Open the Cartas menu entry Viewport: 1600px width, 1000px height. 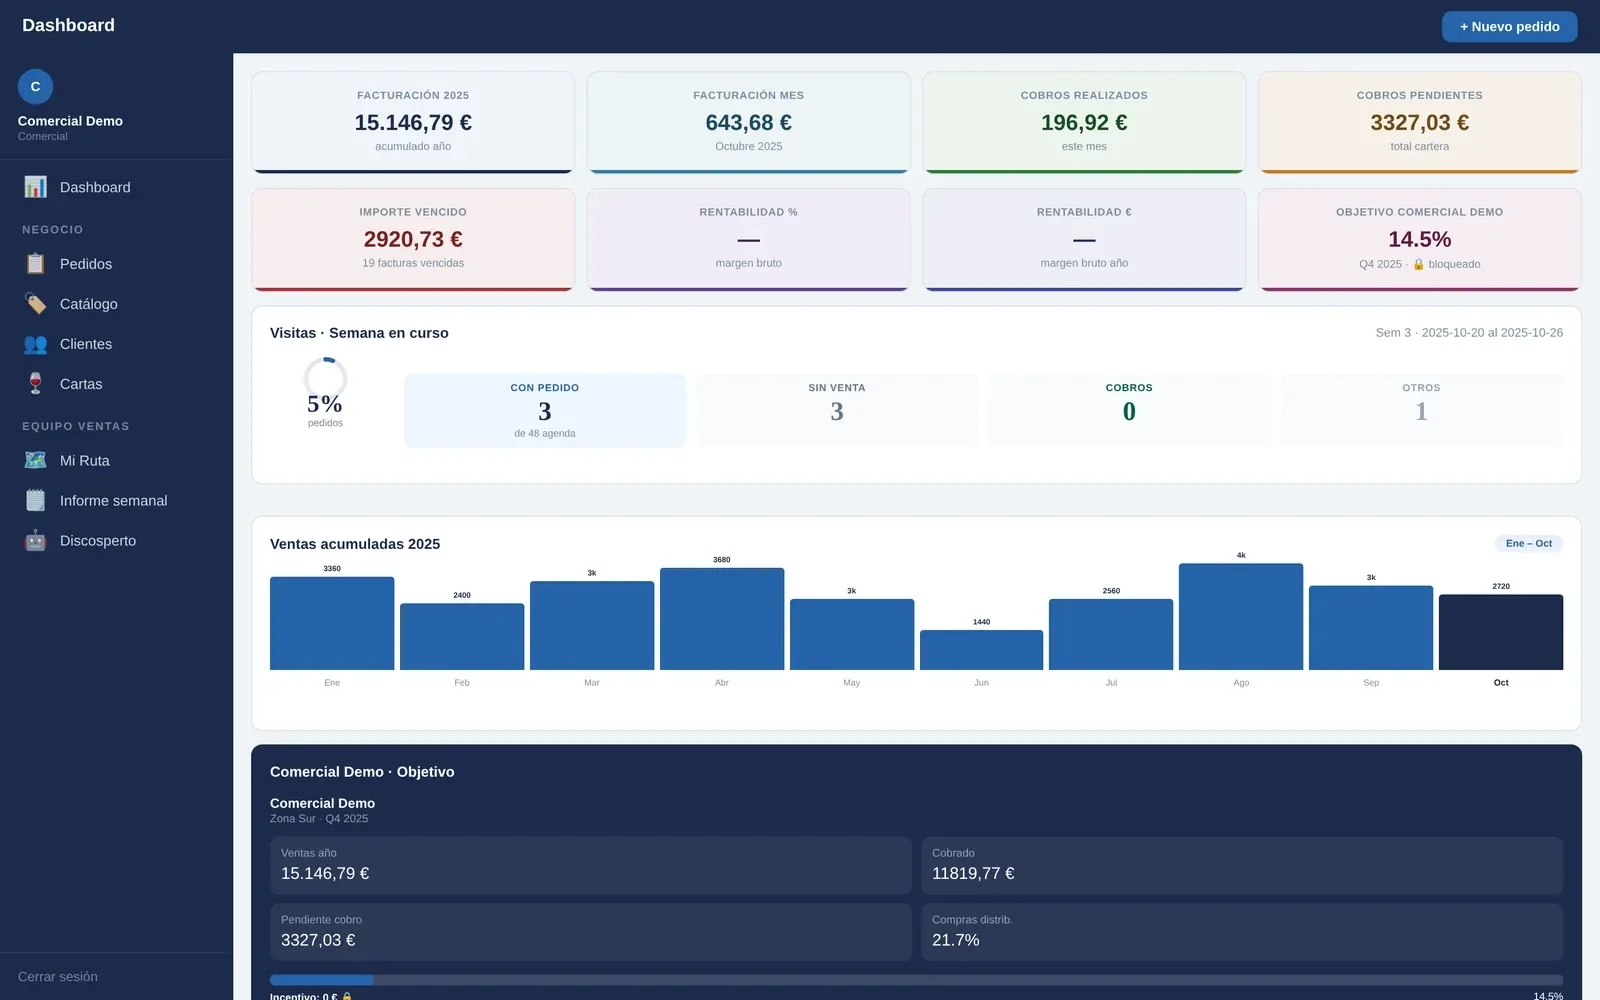[x=116, y=384]
